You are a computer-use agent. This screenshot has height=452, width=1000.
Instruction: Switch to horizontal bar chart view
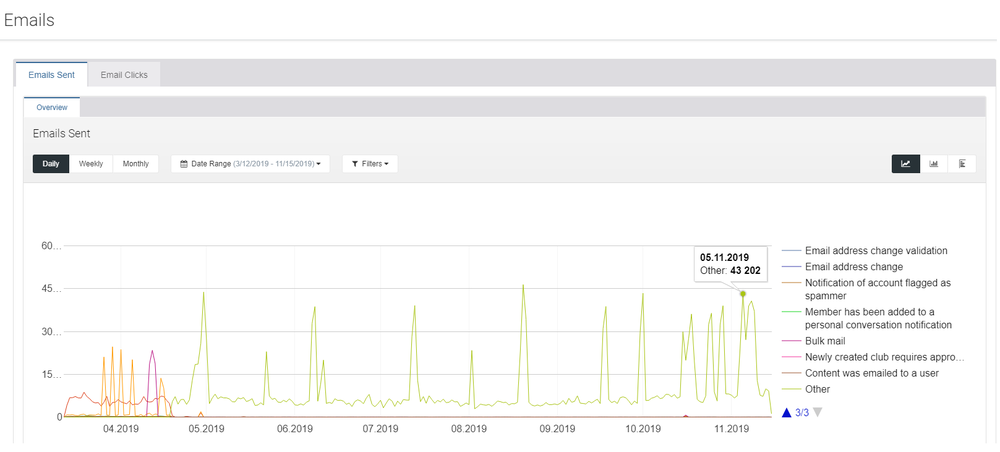[x=961, y=164]
